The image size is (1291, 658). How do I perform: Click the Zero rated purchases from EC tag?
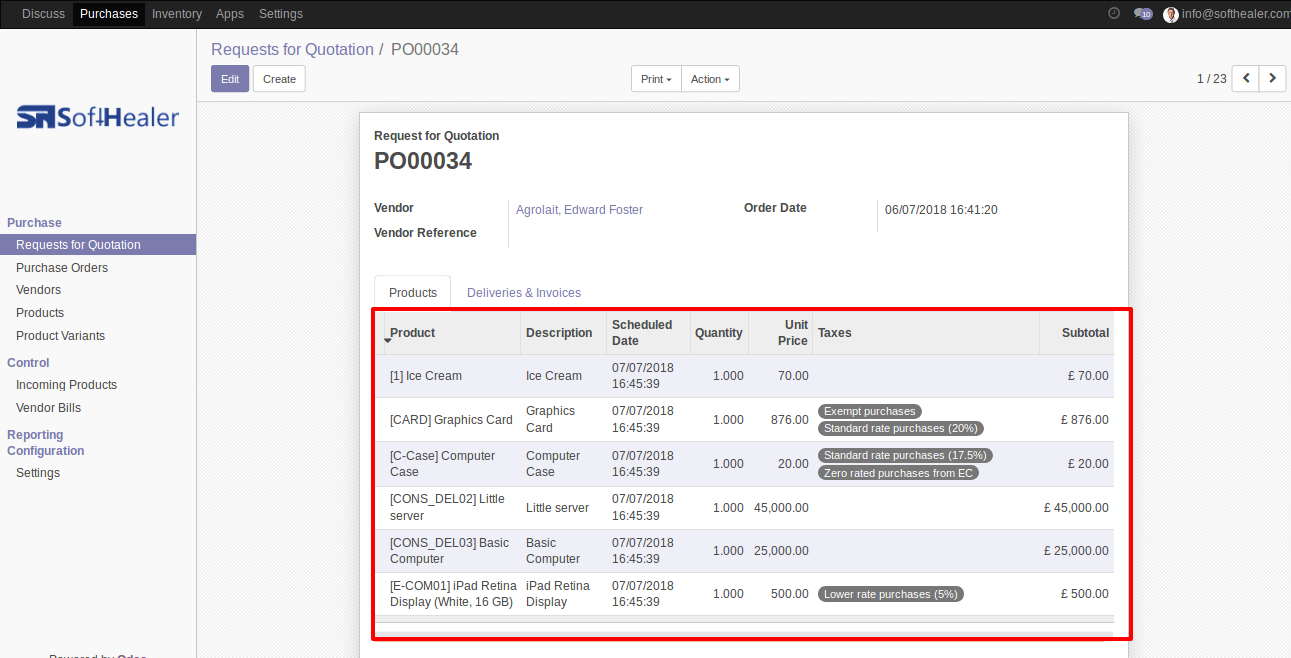[898, 473]
